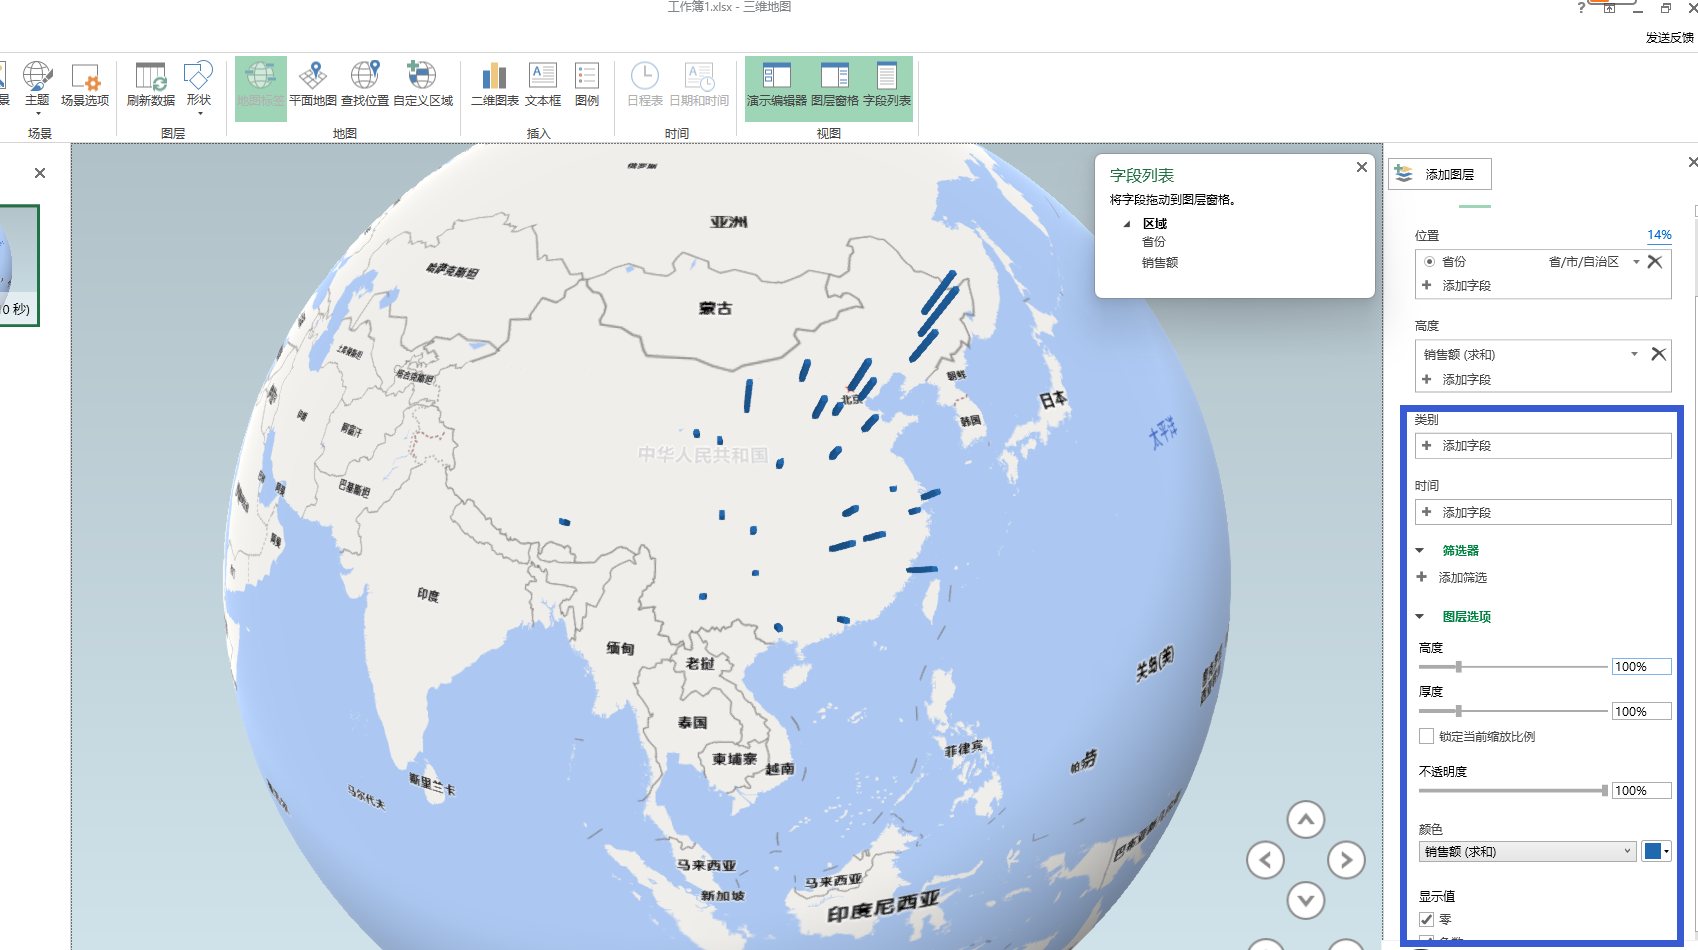Open the help question mark icon
1698x950 pixels.
pyautogui.click(x=1581, y=8)
